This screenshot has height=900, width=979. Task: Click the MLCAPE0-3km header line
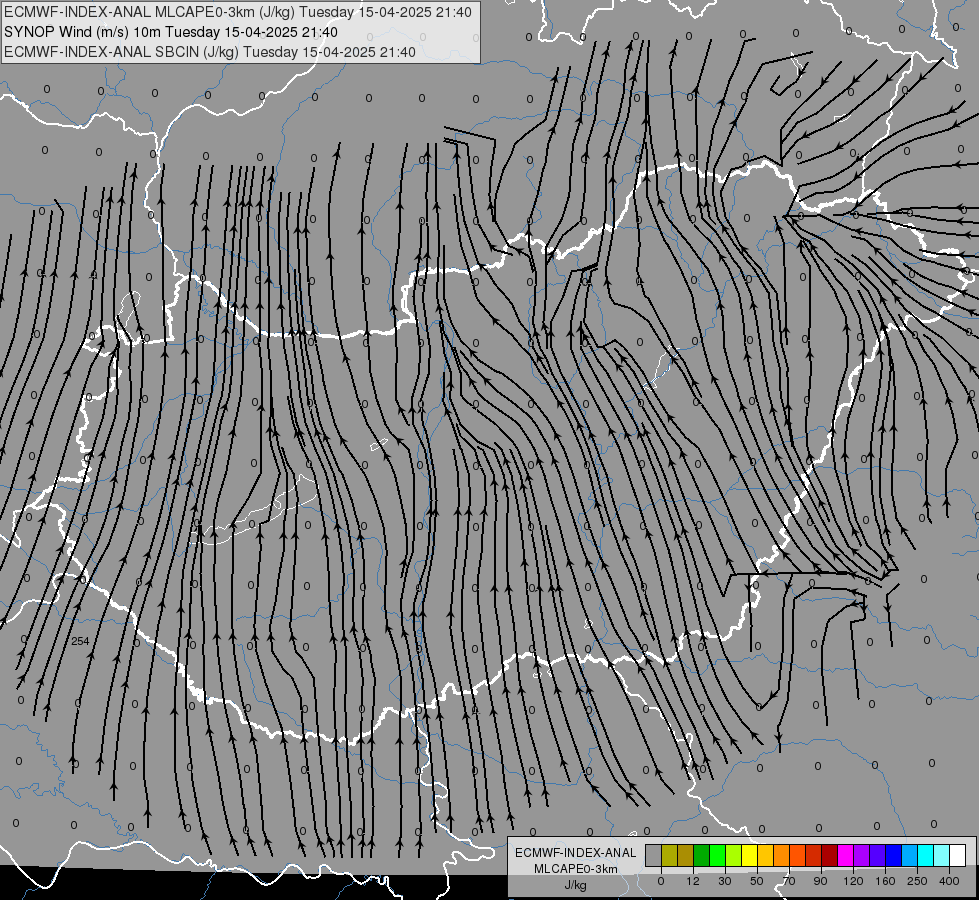[x=238, y=12]
